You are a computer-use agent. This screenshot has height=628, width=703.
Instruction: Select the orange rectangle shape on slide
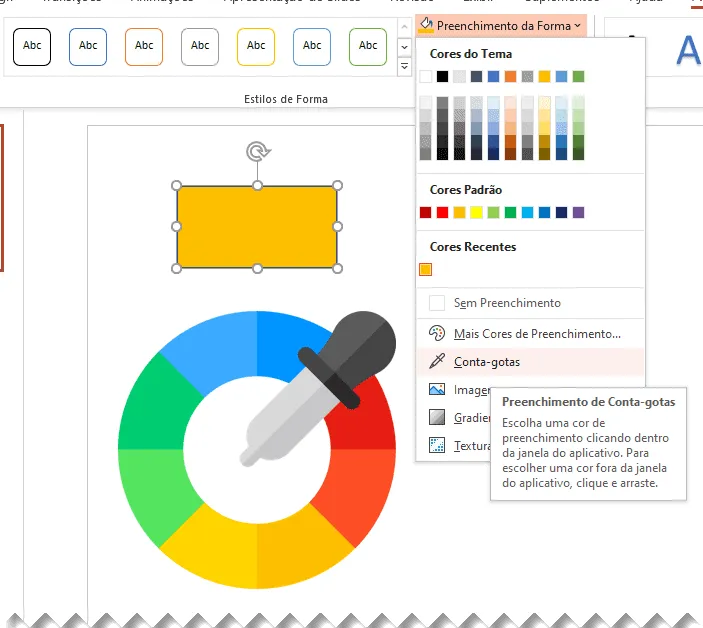pos(257,227)
